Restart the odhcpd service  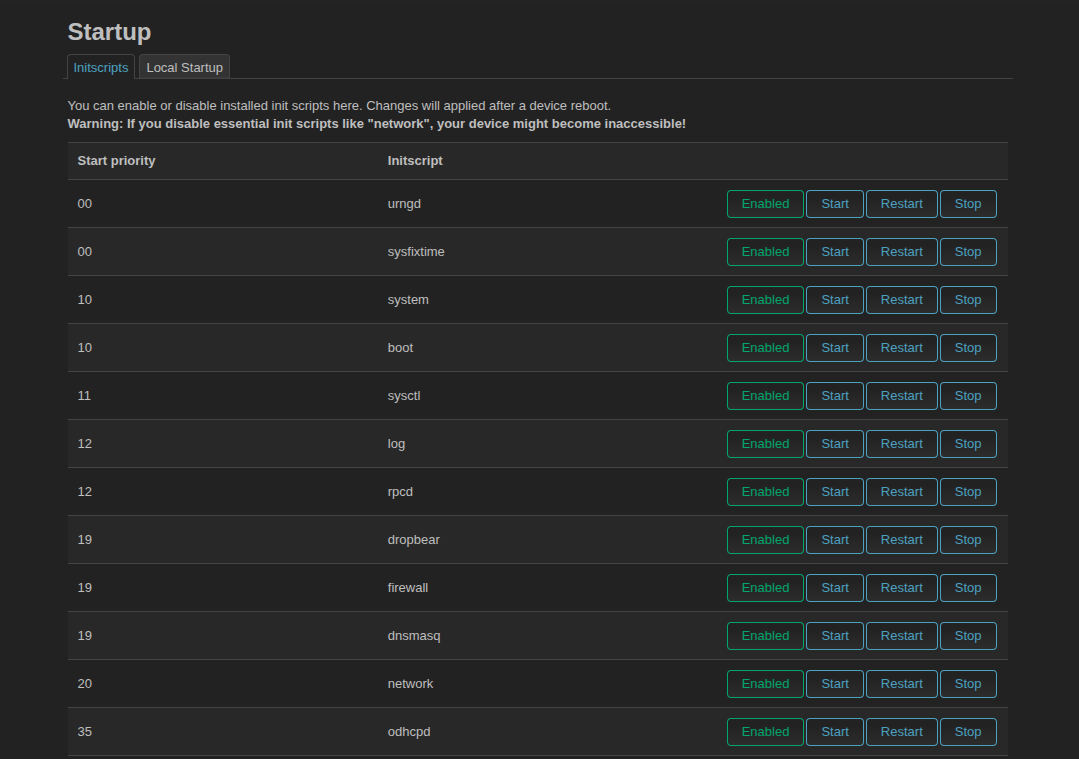pyautogui.click(x=901, y=732)
